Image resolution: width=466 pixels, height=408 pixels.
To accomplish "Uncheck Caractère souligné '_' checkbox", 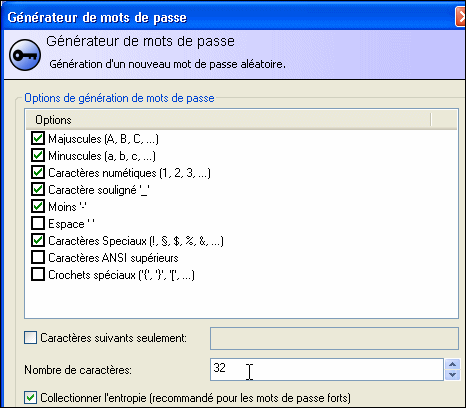I will coord(38,189).
